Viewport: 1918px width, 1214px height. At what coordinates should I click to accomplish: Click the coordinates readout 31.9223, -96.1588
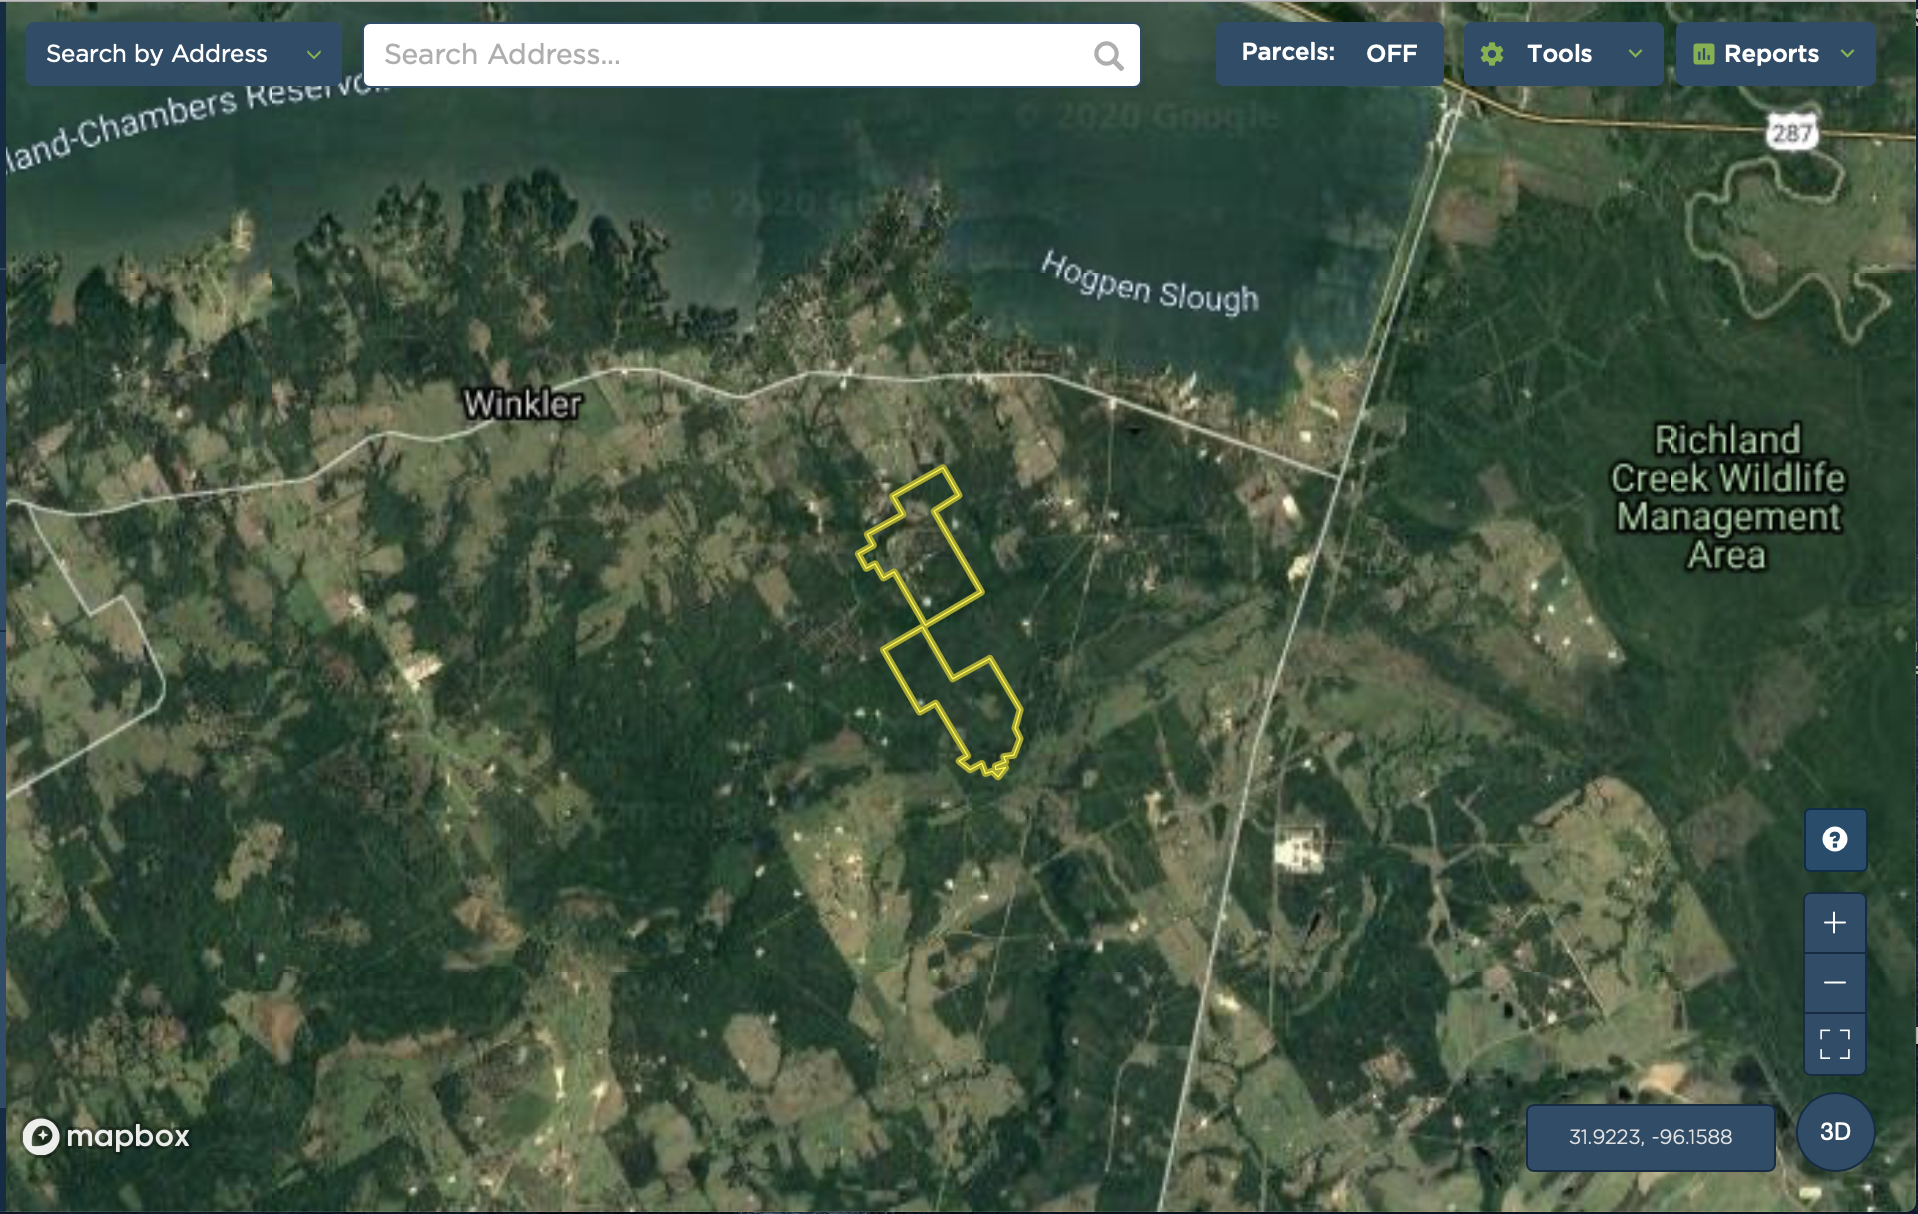[x=1650, y=1137]
